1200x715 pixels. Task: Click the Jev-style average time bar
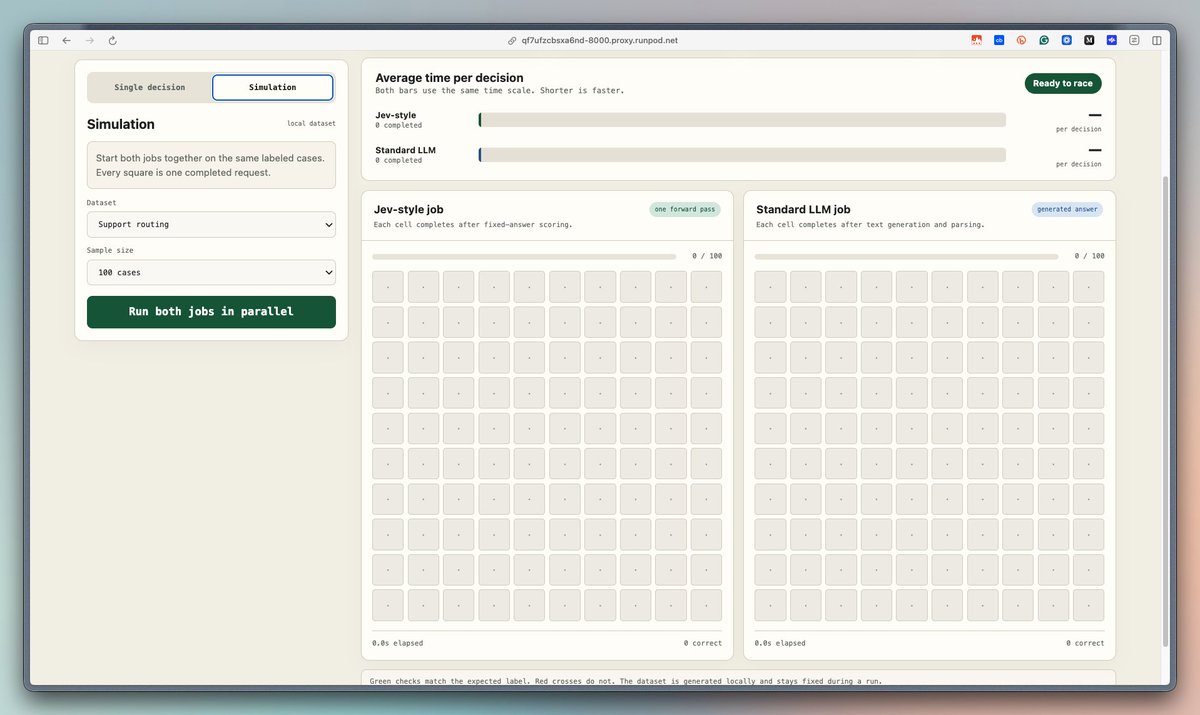pos(742,120)
